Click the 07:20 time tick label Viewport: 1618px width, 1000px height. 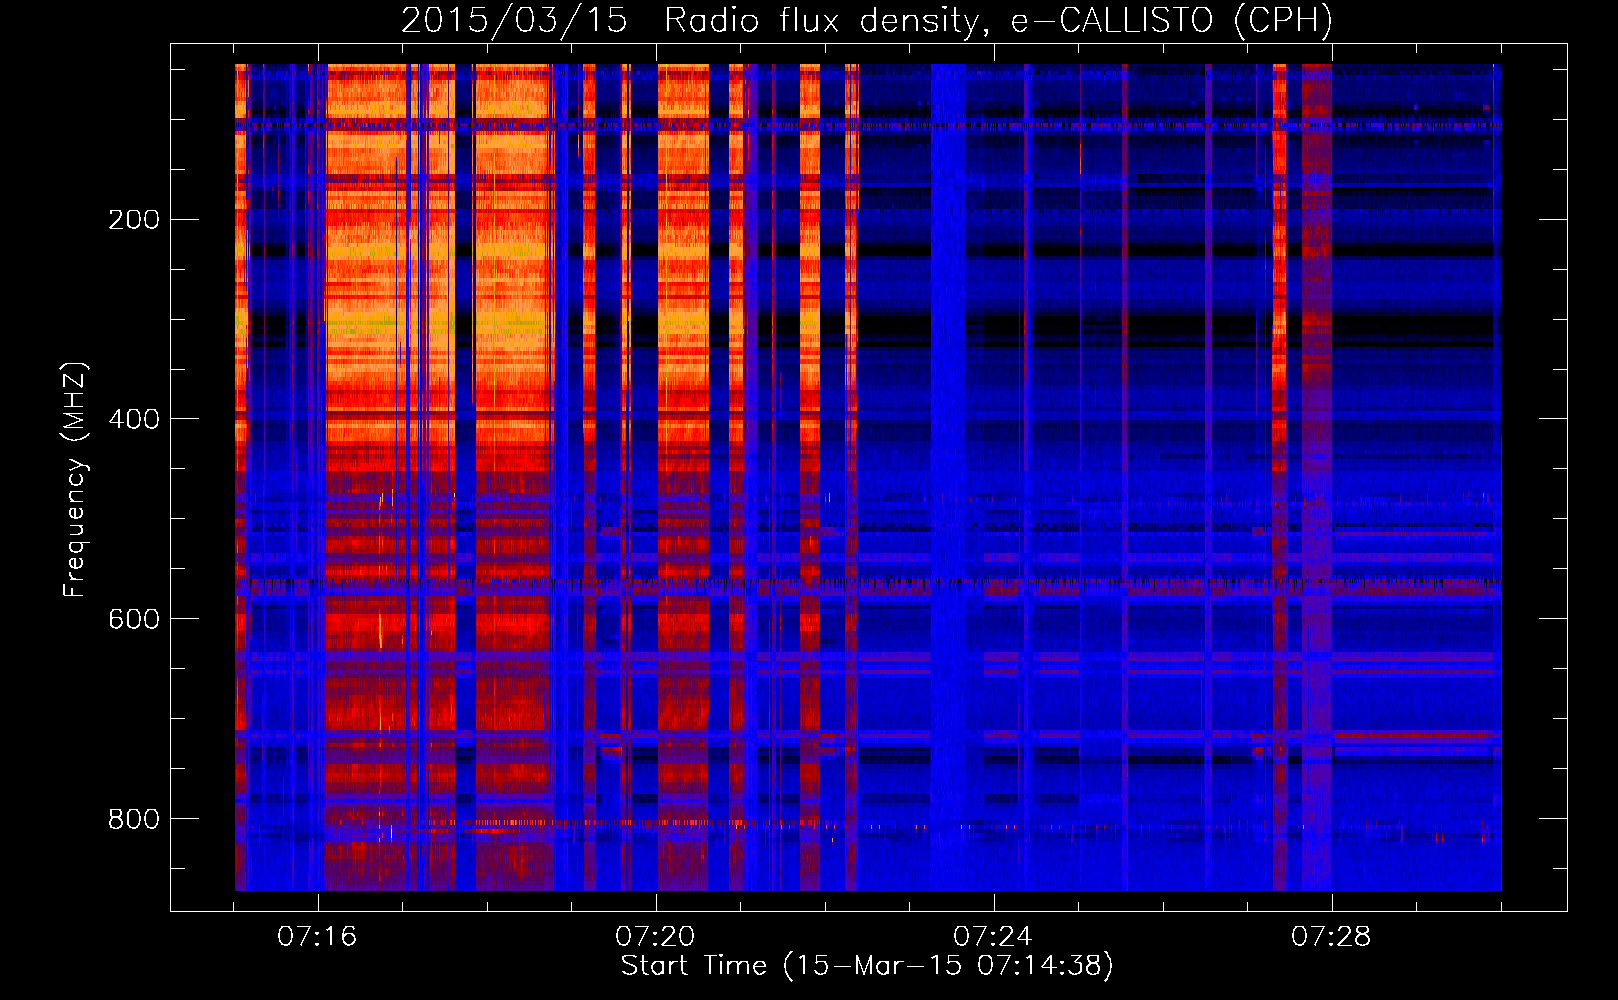tap(655, 937)
